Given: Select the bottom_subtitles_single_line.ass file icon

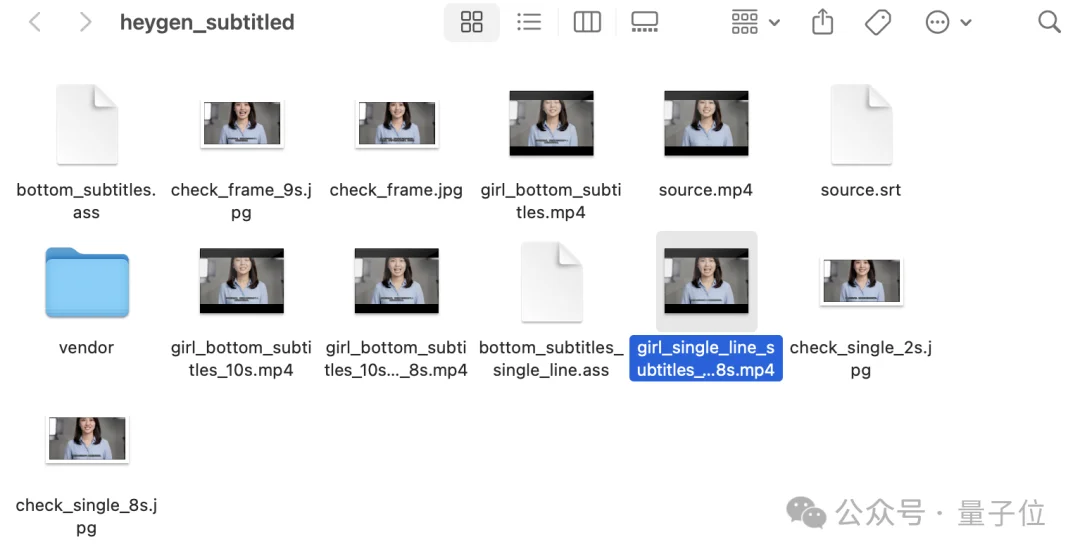Looking at the screenshot, I should [552, 282].
